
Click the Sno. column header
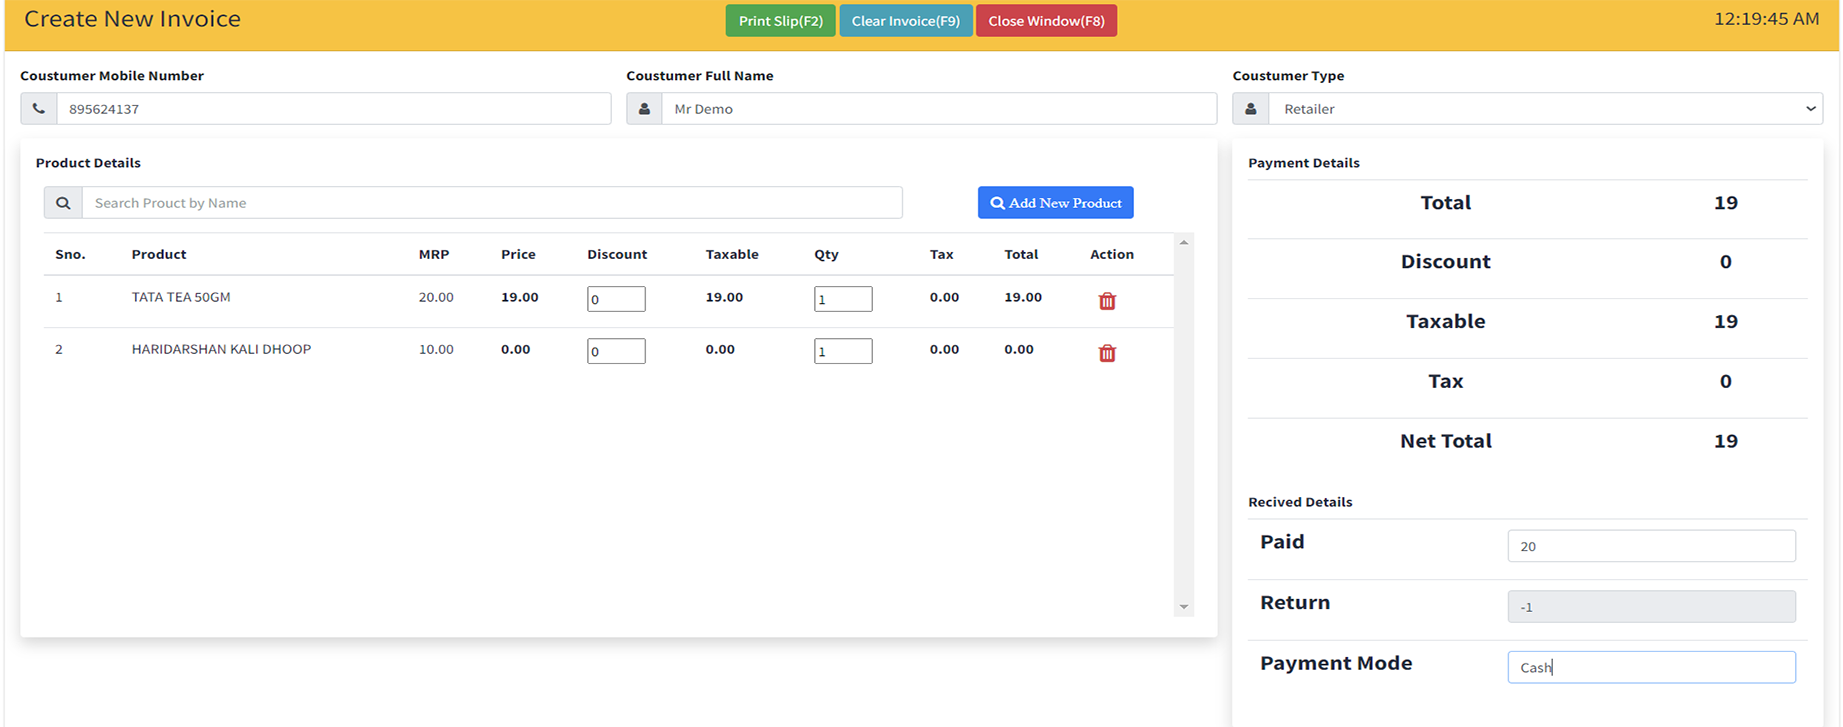(70, 254)
